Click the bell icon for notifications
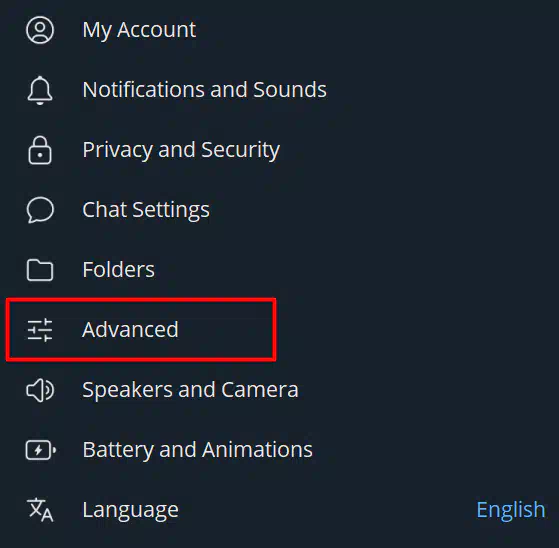 40,90
